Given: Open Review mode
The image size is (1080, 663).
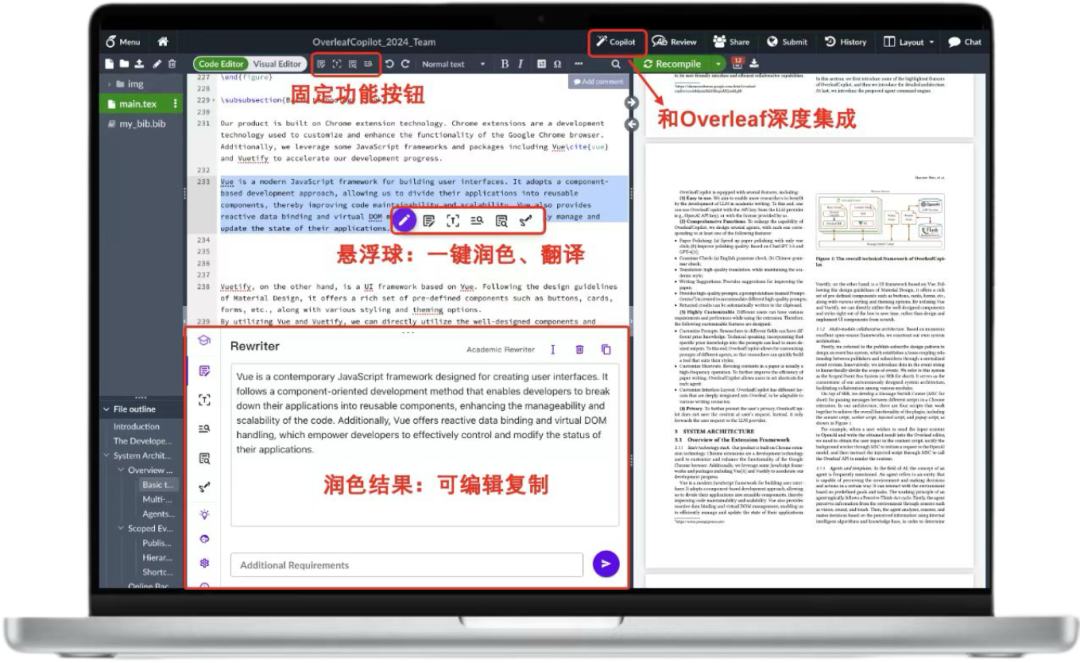Looking at the screenshot, I should [x=674, y=42].
